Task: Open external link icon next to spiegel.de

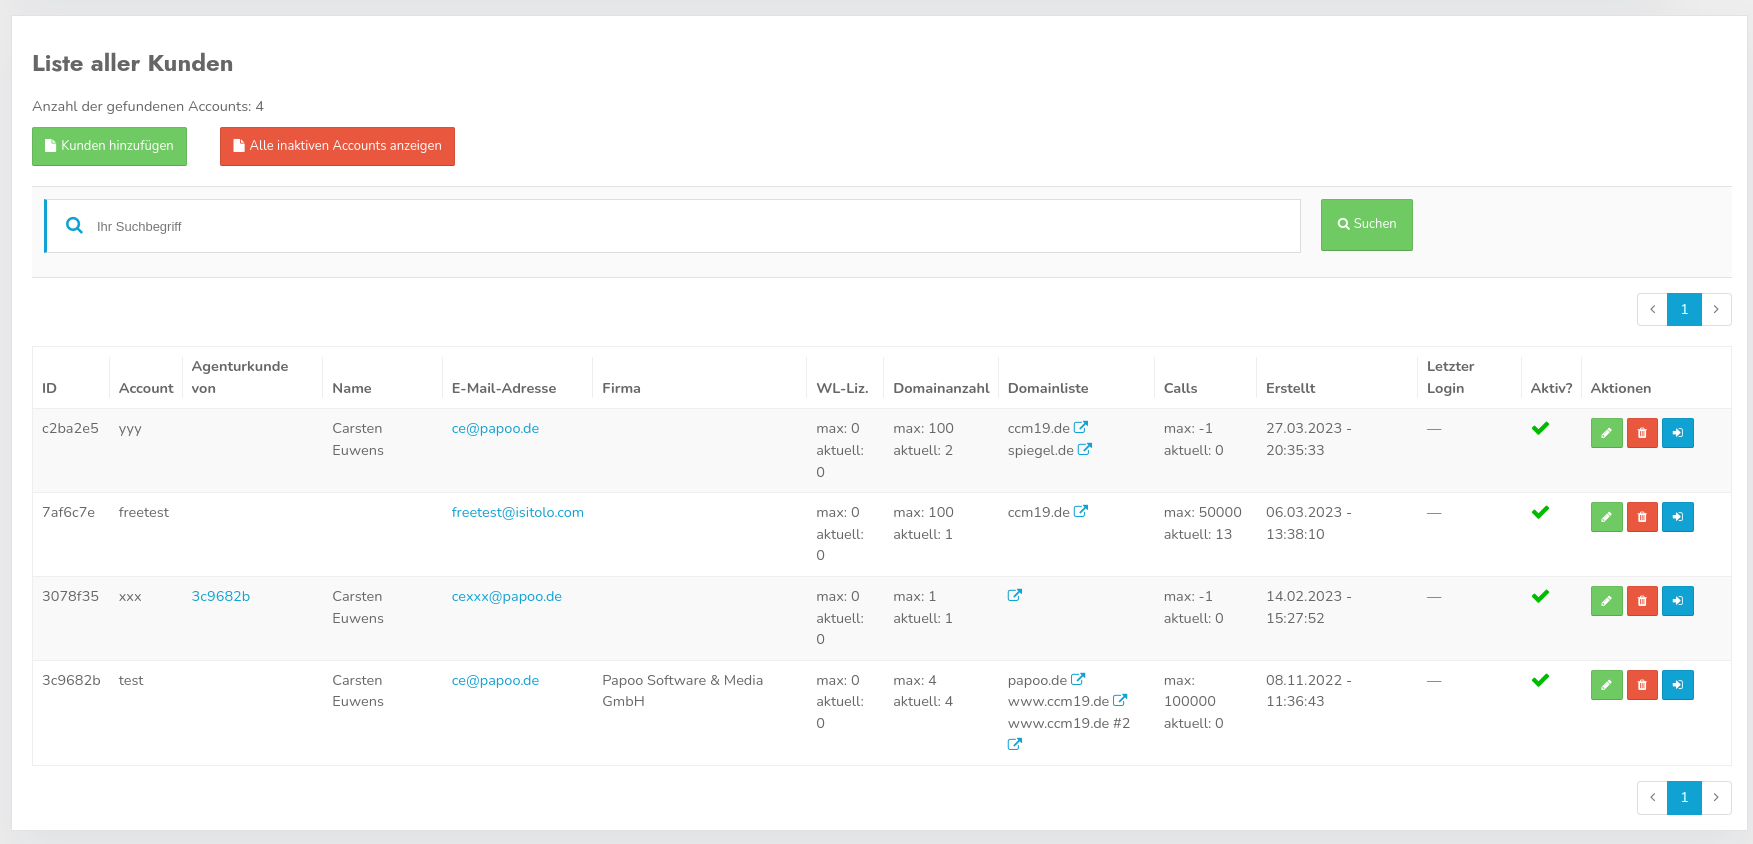Action: (1085, 450)
